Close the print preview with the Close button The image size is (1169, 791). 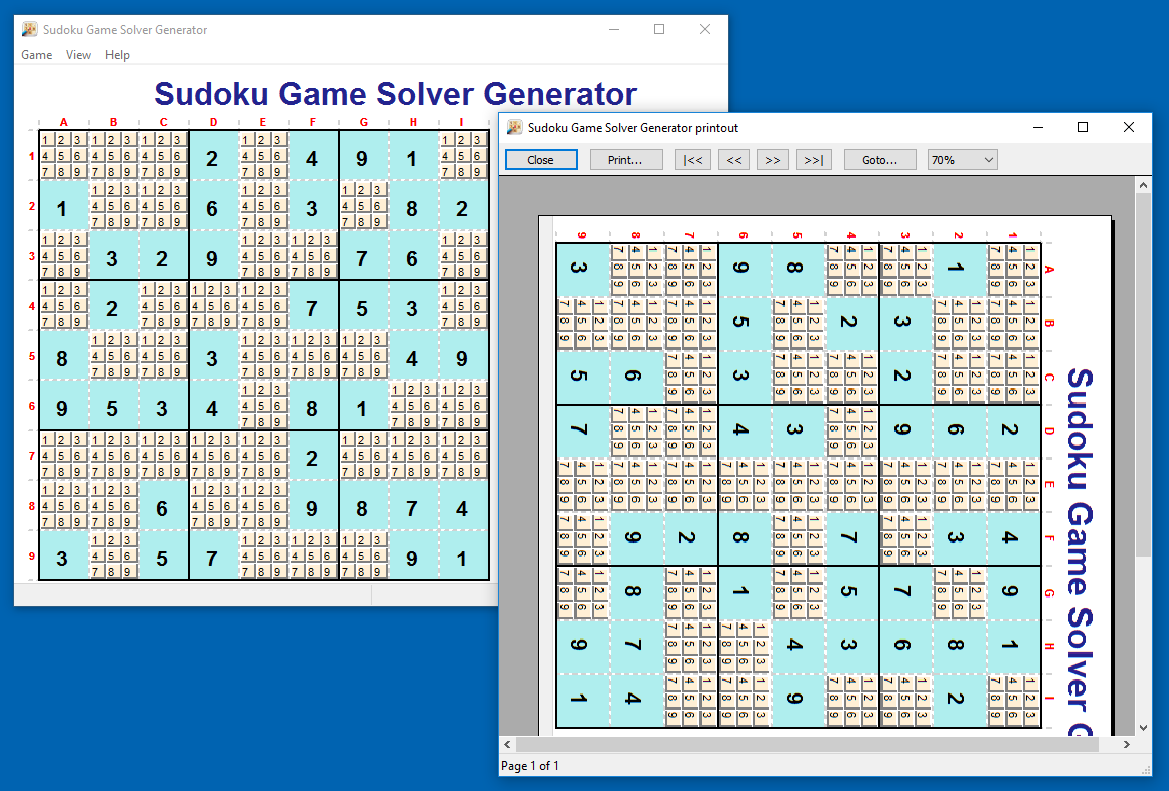tap(540, 159)
